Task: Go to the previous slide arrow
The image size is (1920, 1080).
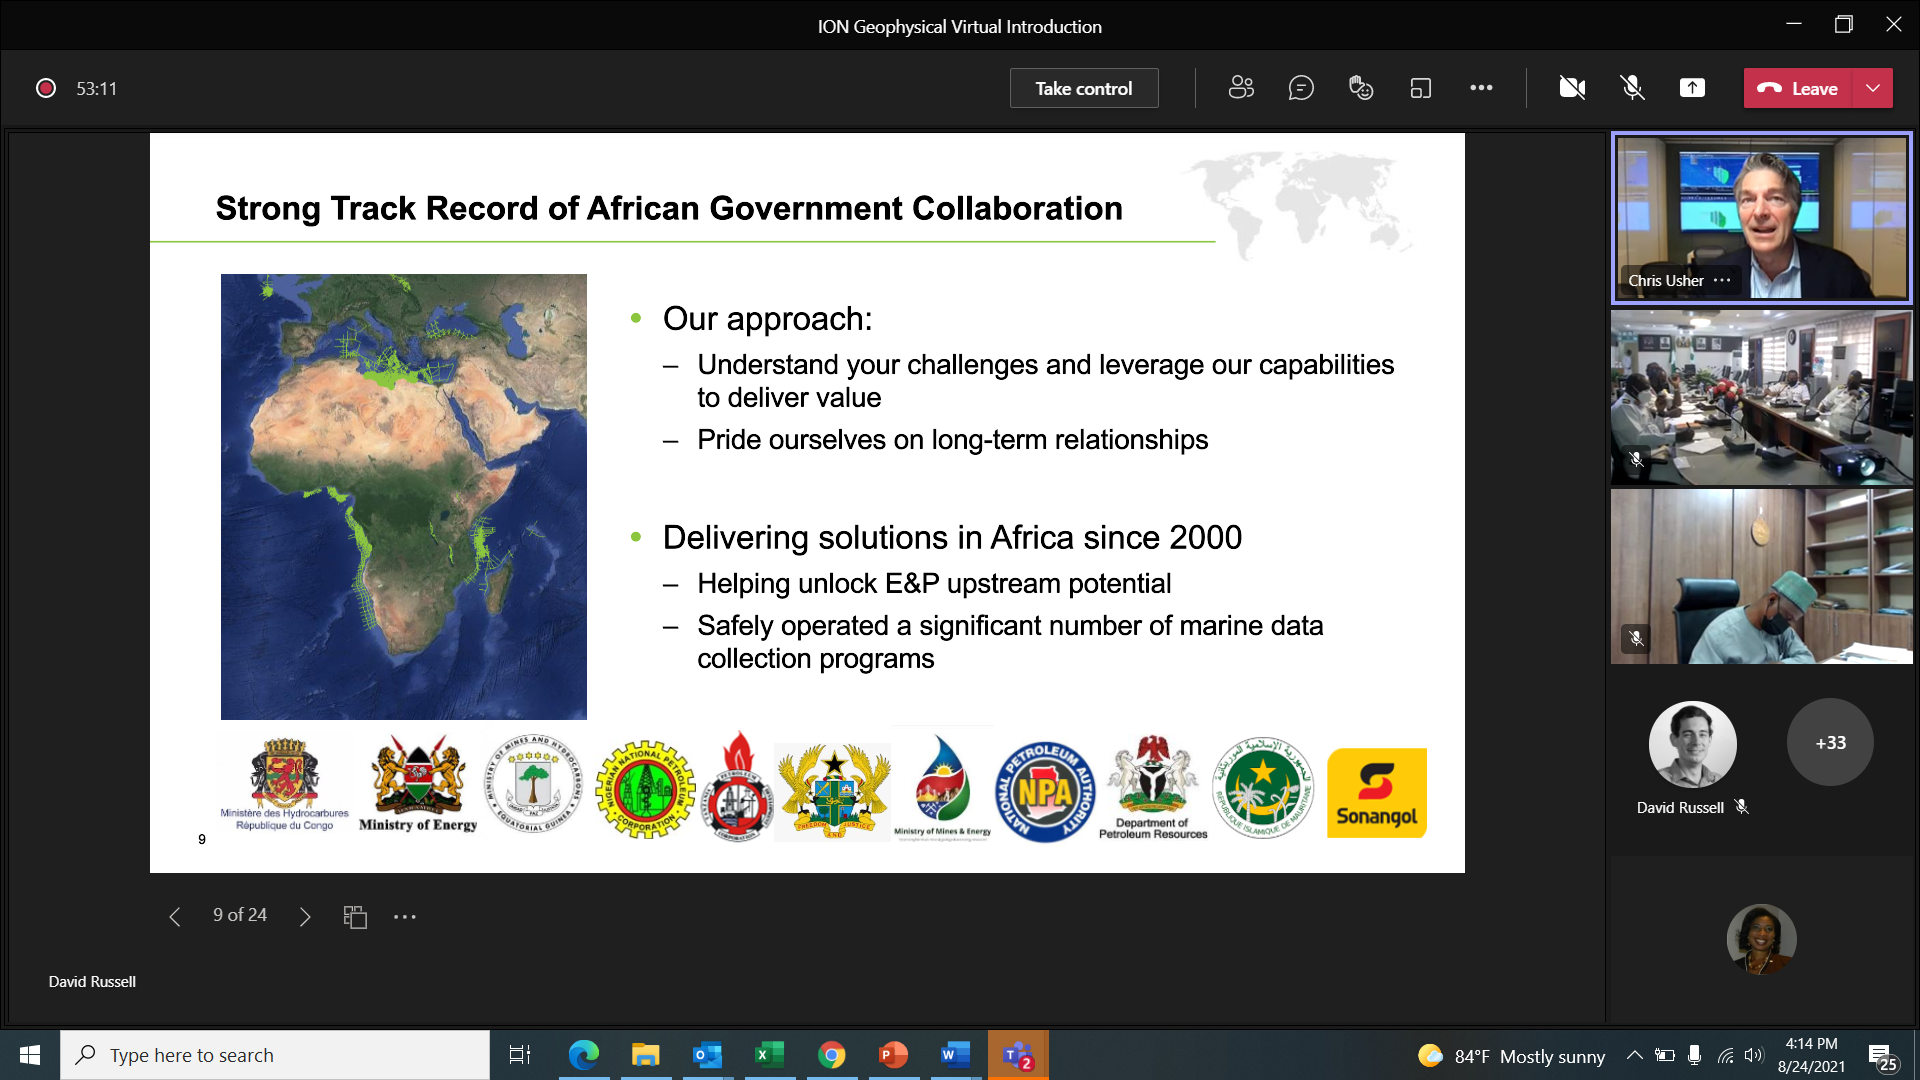Action: click(175, 916)
